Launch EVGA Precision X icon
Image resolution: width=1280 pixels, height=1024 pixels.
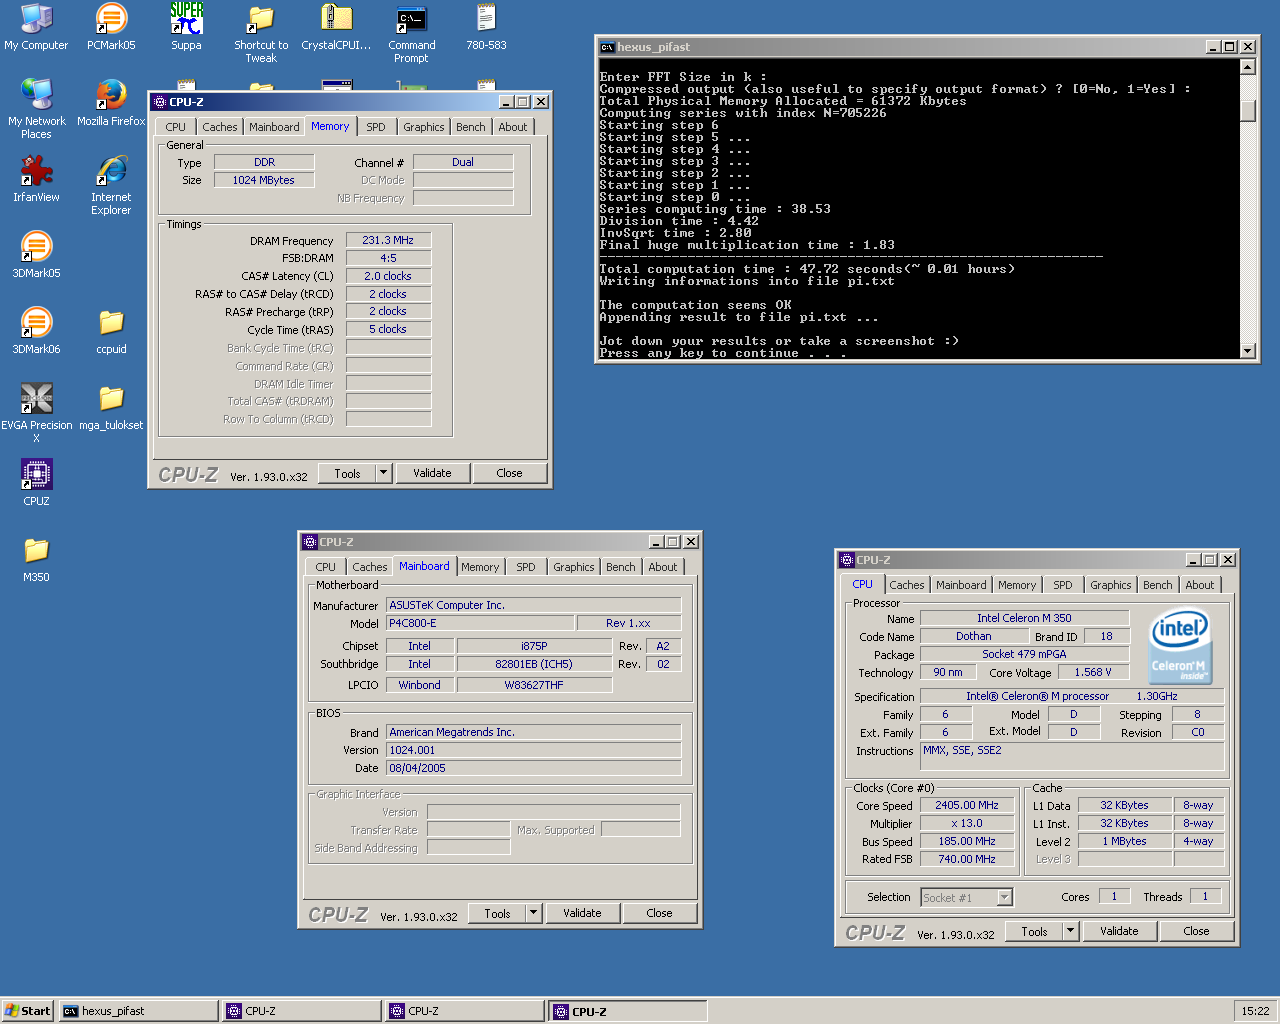coord(36,413)
